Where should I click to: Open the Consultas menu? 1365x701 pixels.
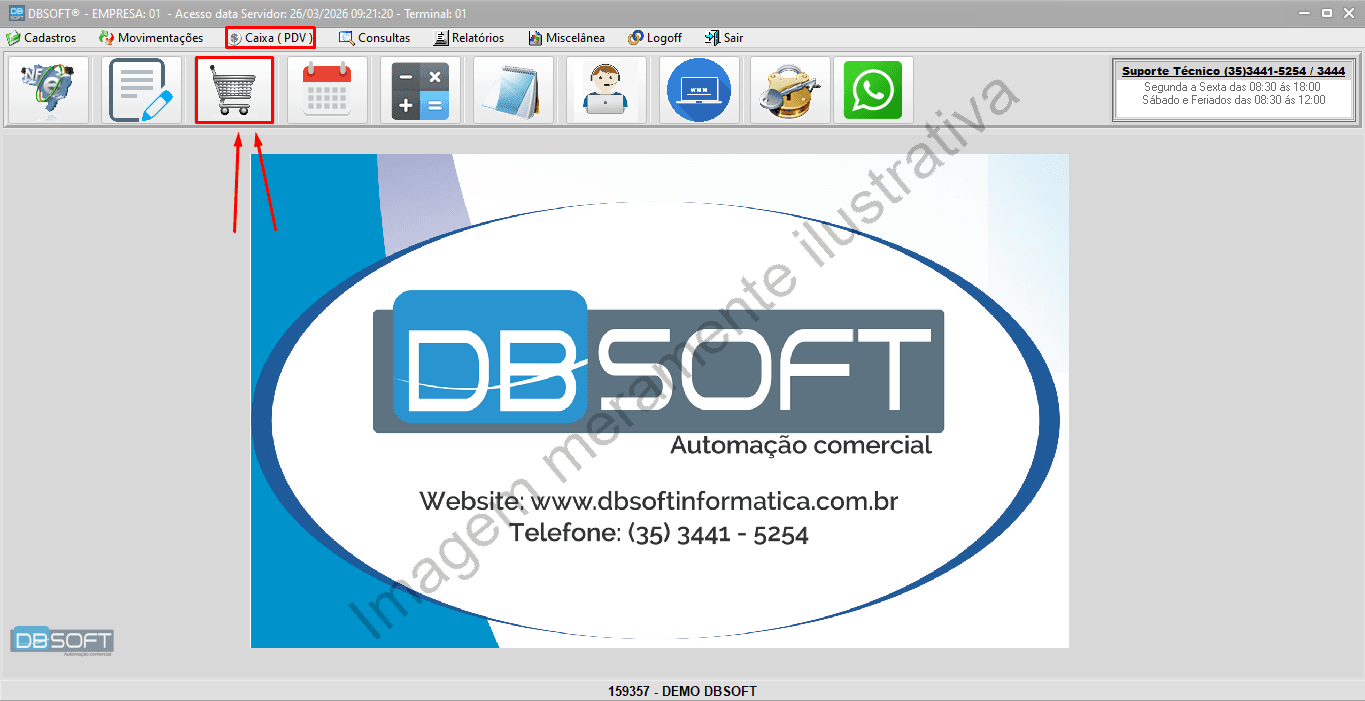tap(375, 38)
